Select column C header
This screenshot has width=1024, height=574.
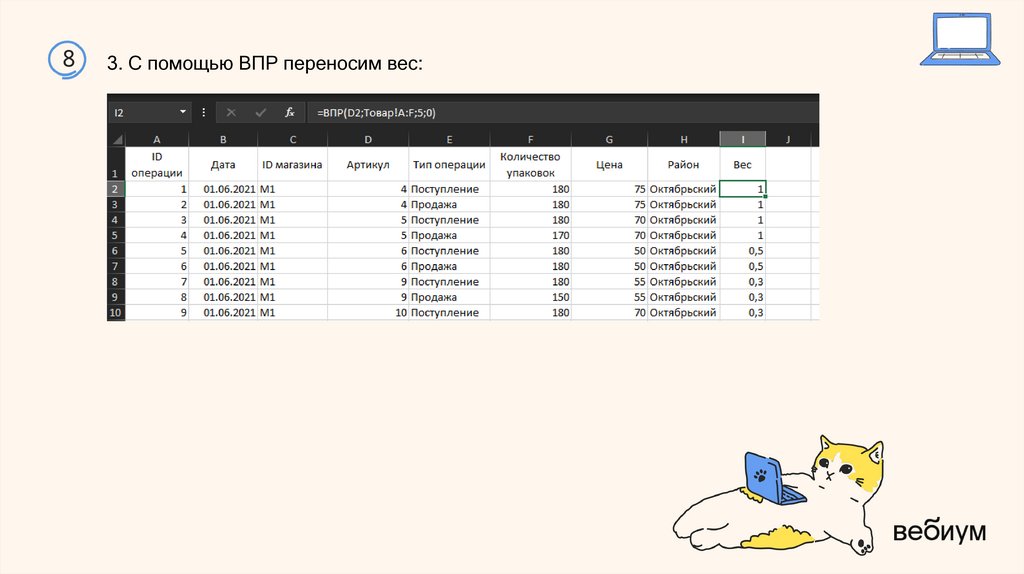pyautogui.click(x=293, y=139)
